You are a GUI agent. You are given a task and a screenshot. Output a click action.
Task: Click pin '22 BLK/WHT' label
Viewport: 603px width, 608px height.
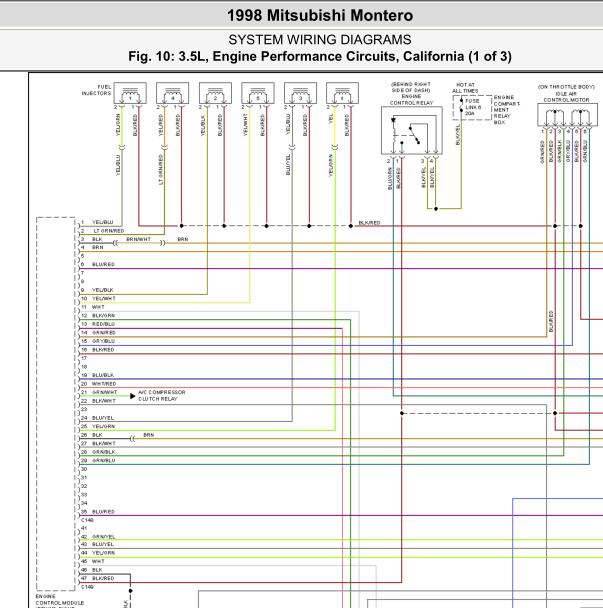pos(98,401)
